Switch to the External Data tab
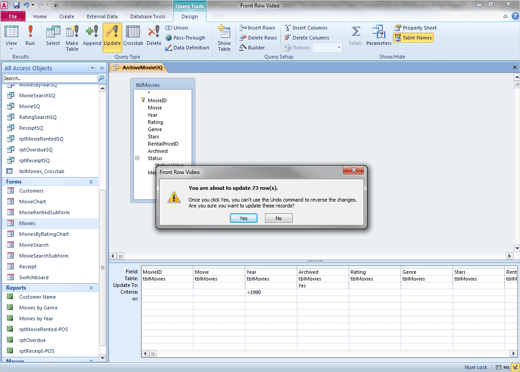The height and width of the screenshot is (372, 520). [x=102, y=16]
